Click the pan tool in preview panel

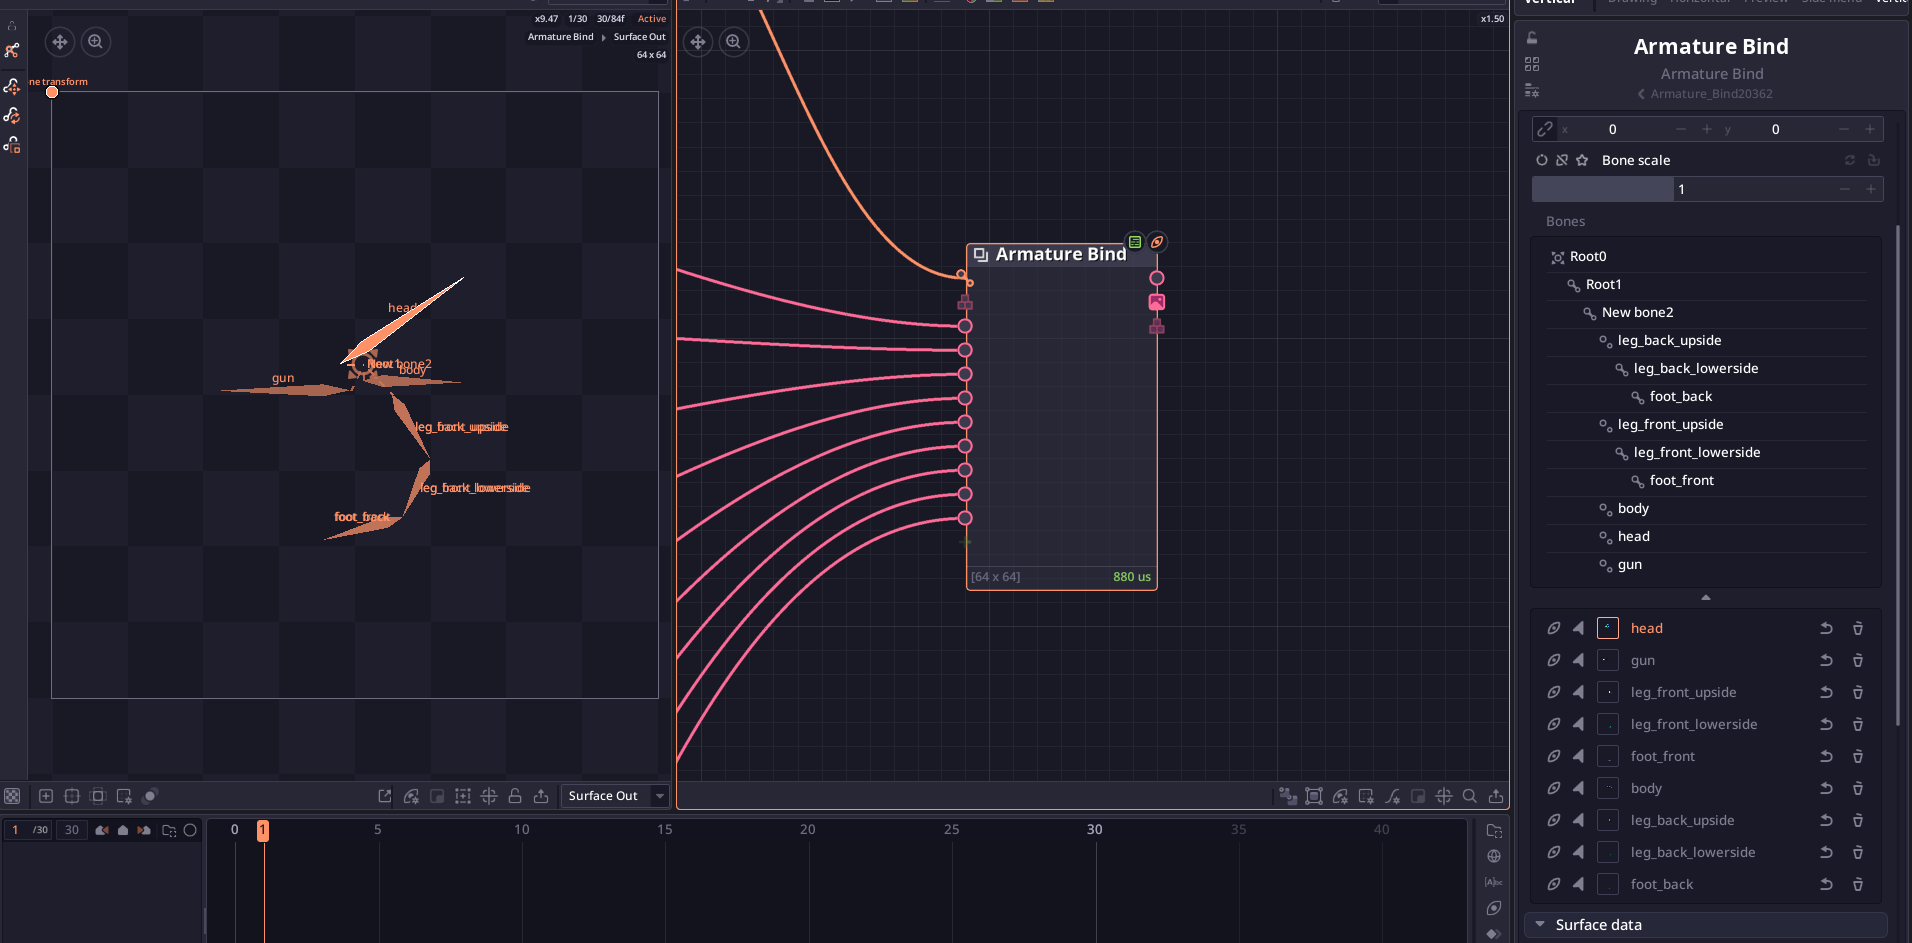[x=60, y=42]
